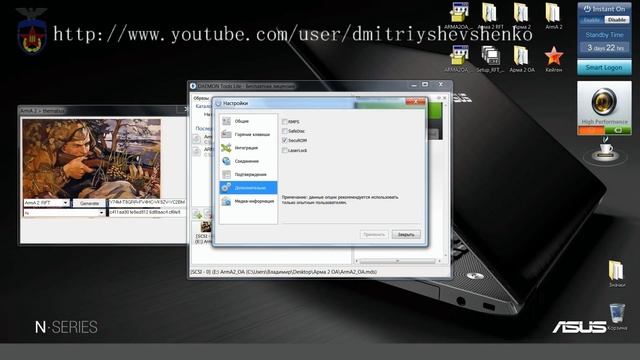The width and height of the screenshot is (640, 360).
Task: Click the High Performance power dial
Action: pos(604,102)
